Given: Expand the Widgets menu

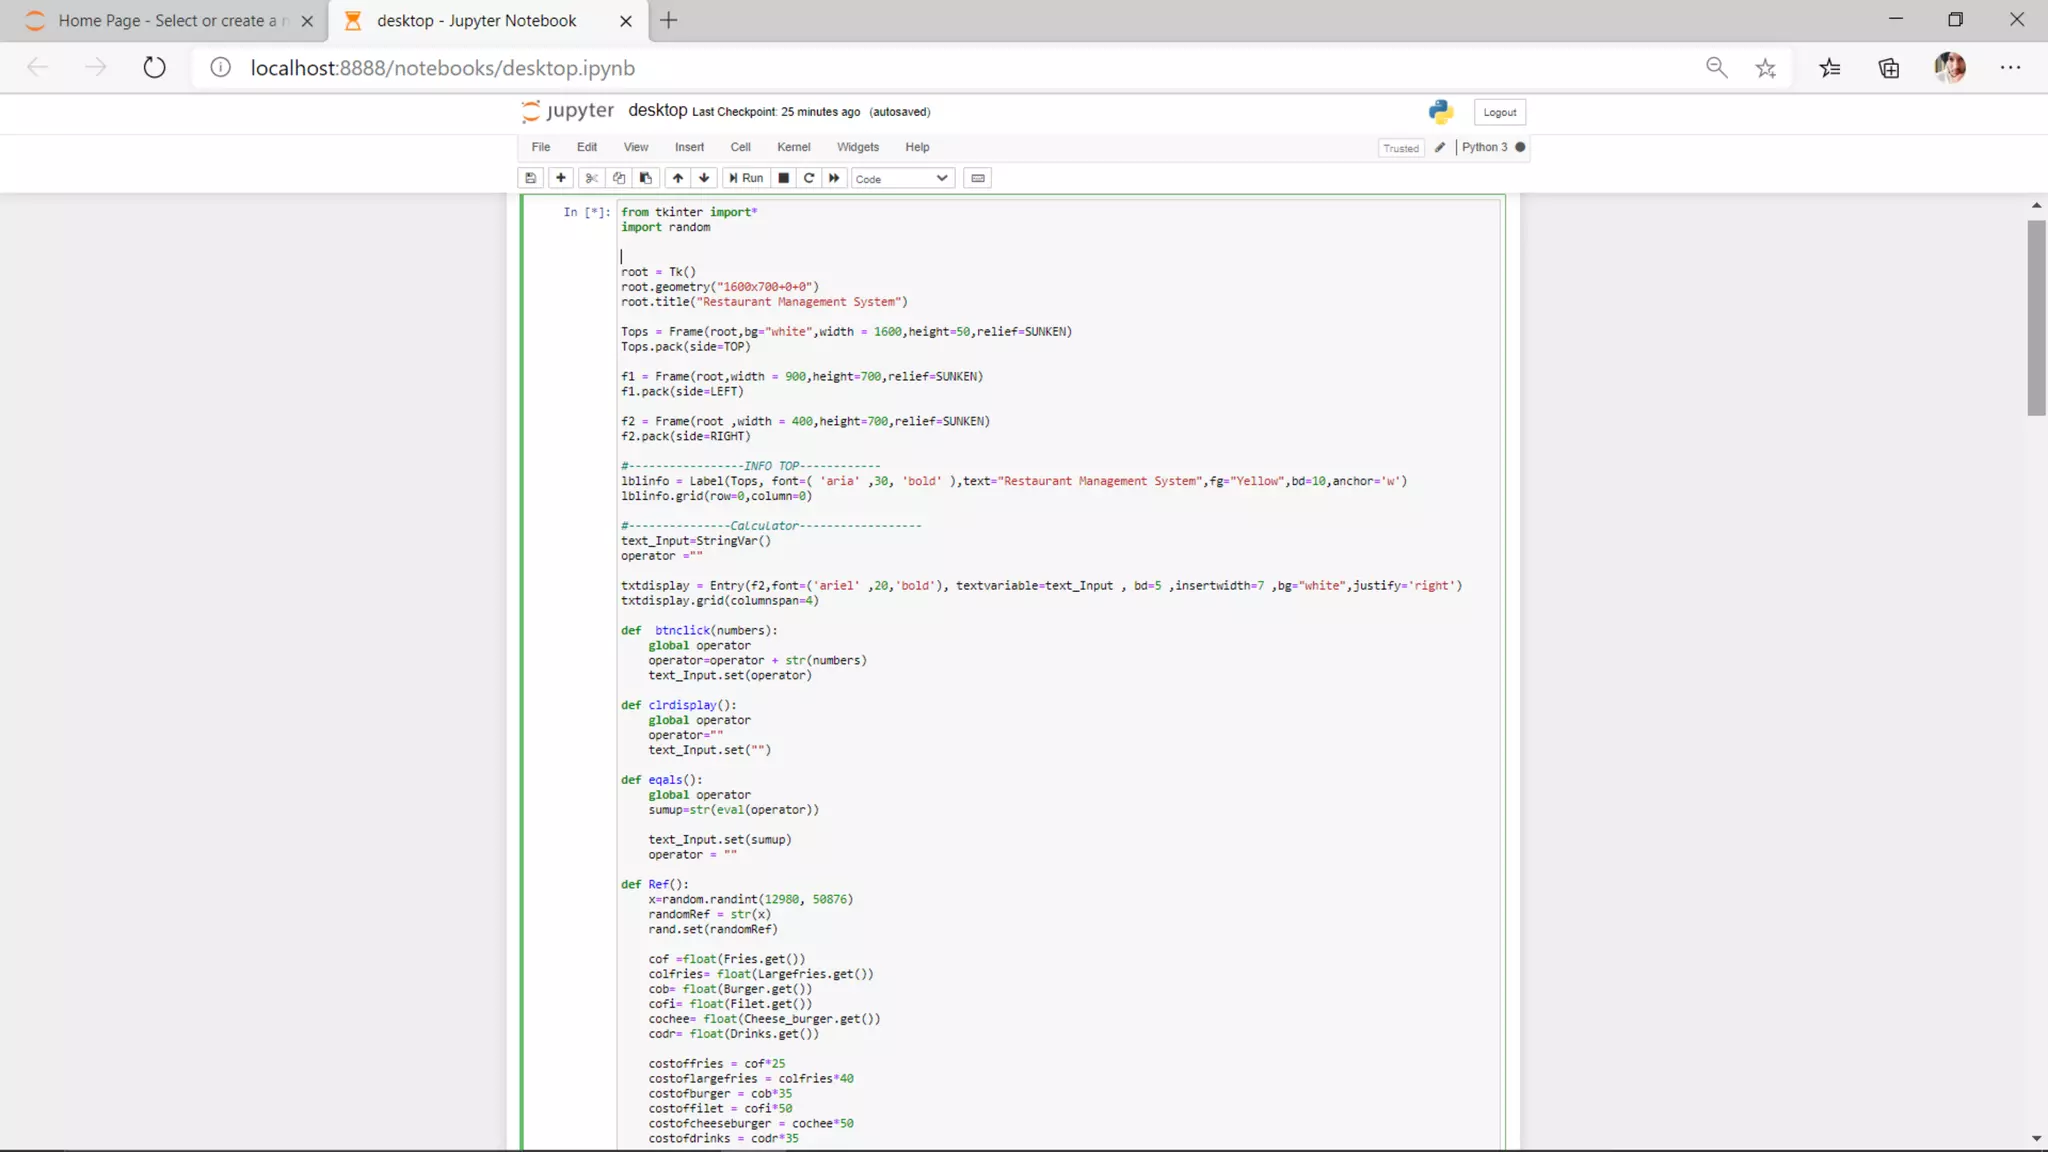Looking at the screenshot, I should (x=857, y=147).
